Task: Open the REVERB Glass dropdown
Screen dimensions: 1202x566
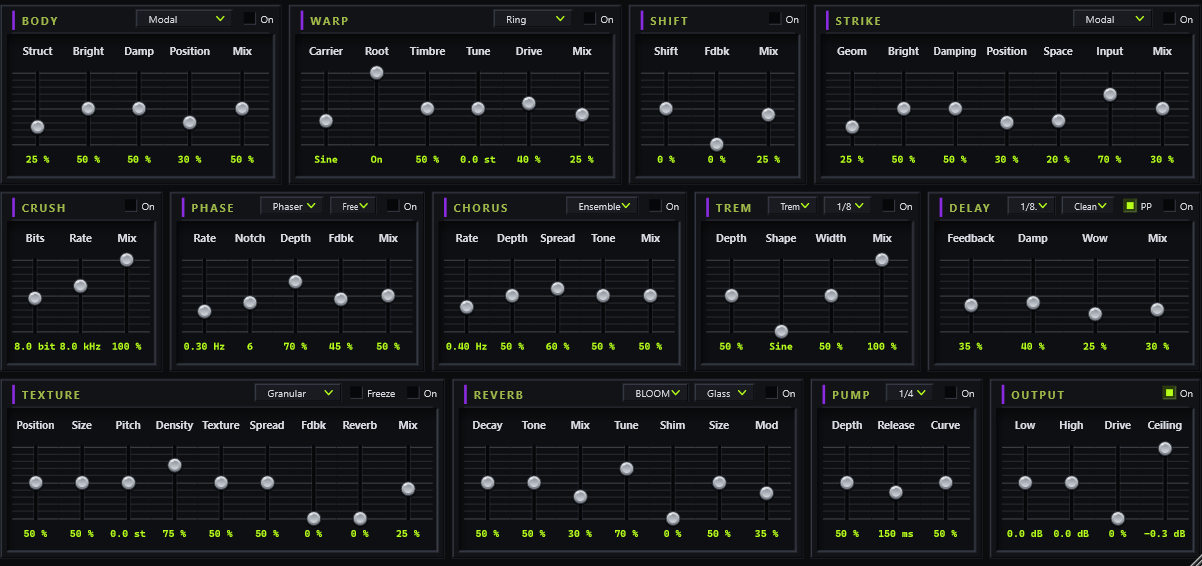Action: point(725,393)
